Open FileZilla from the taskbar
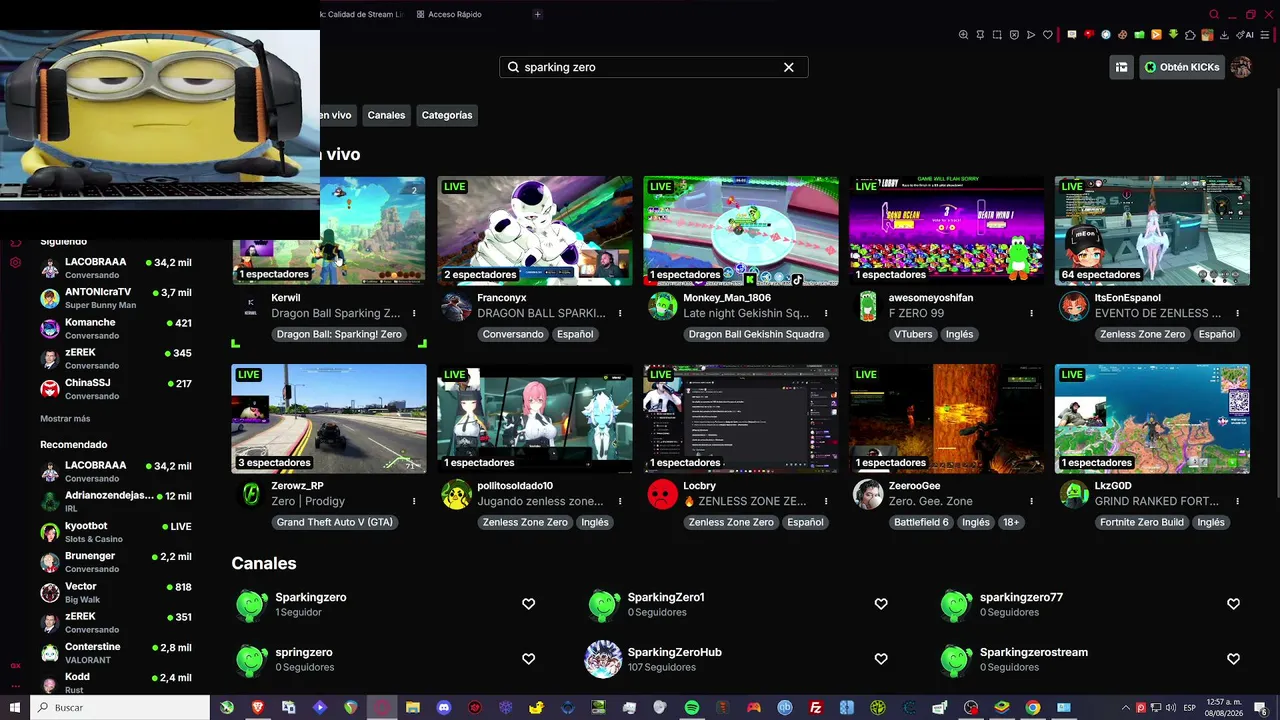The image size is (1280, 720). (816, 707)
